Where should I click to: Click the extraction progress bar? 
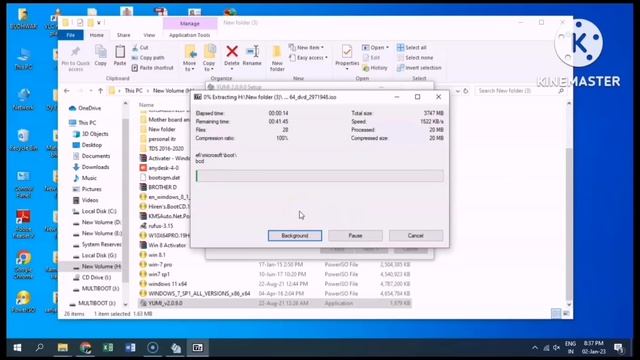[320, 176]
